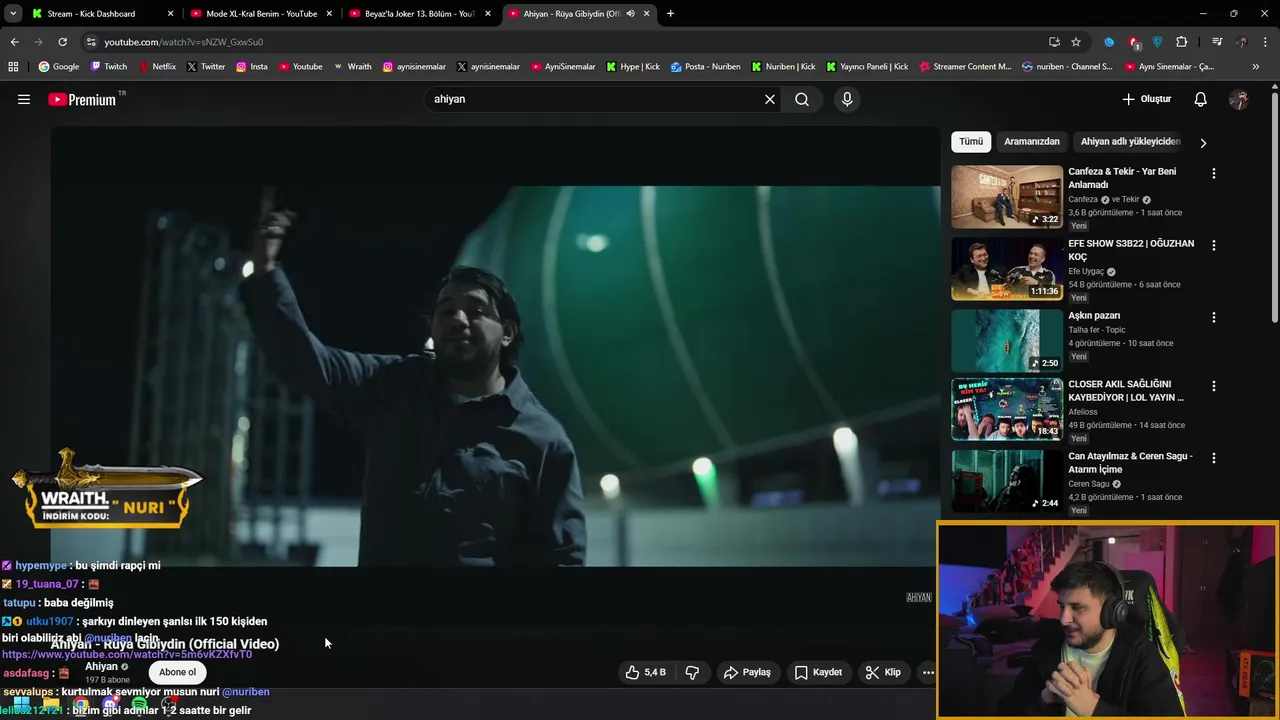Open YouTube notifications bell
Image resolution: width=1280 pixels, height=720 pixels.
pos(1201,99)
